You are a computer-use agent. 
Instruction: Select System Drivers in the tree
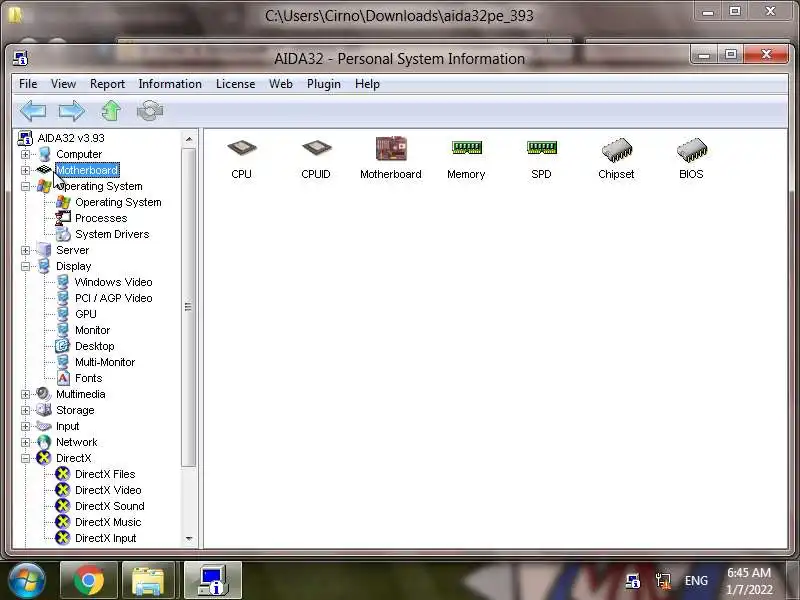[x=112, y=234]
